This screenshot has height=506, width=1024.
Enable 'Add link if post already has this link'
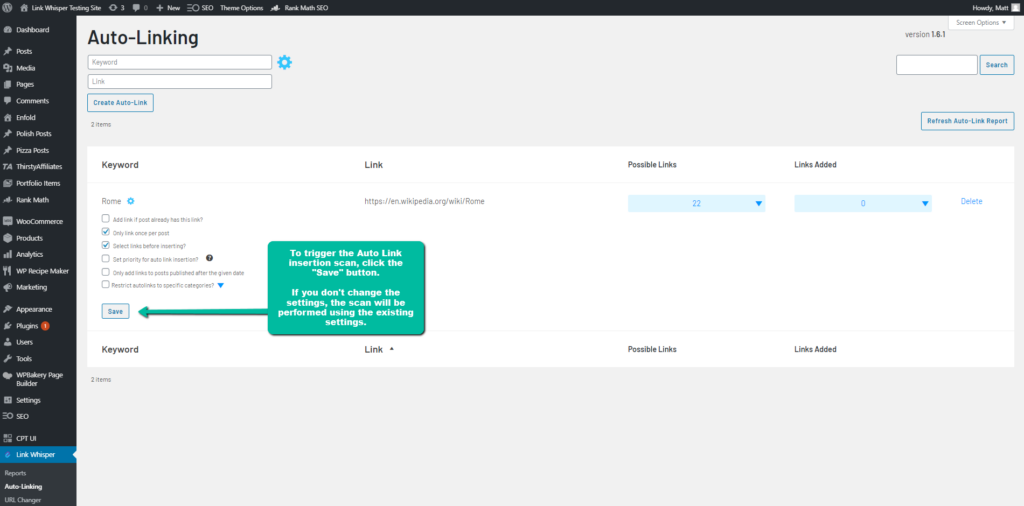click(106, 219)
